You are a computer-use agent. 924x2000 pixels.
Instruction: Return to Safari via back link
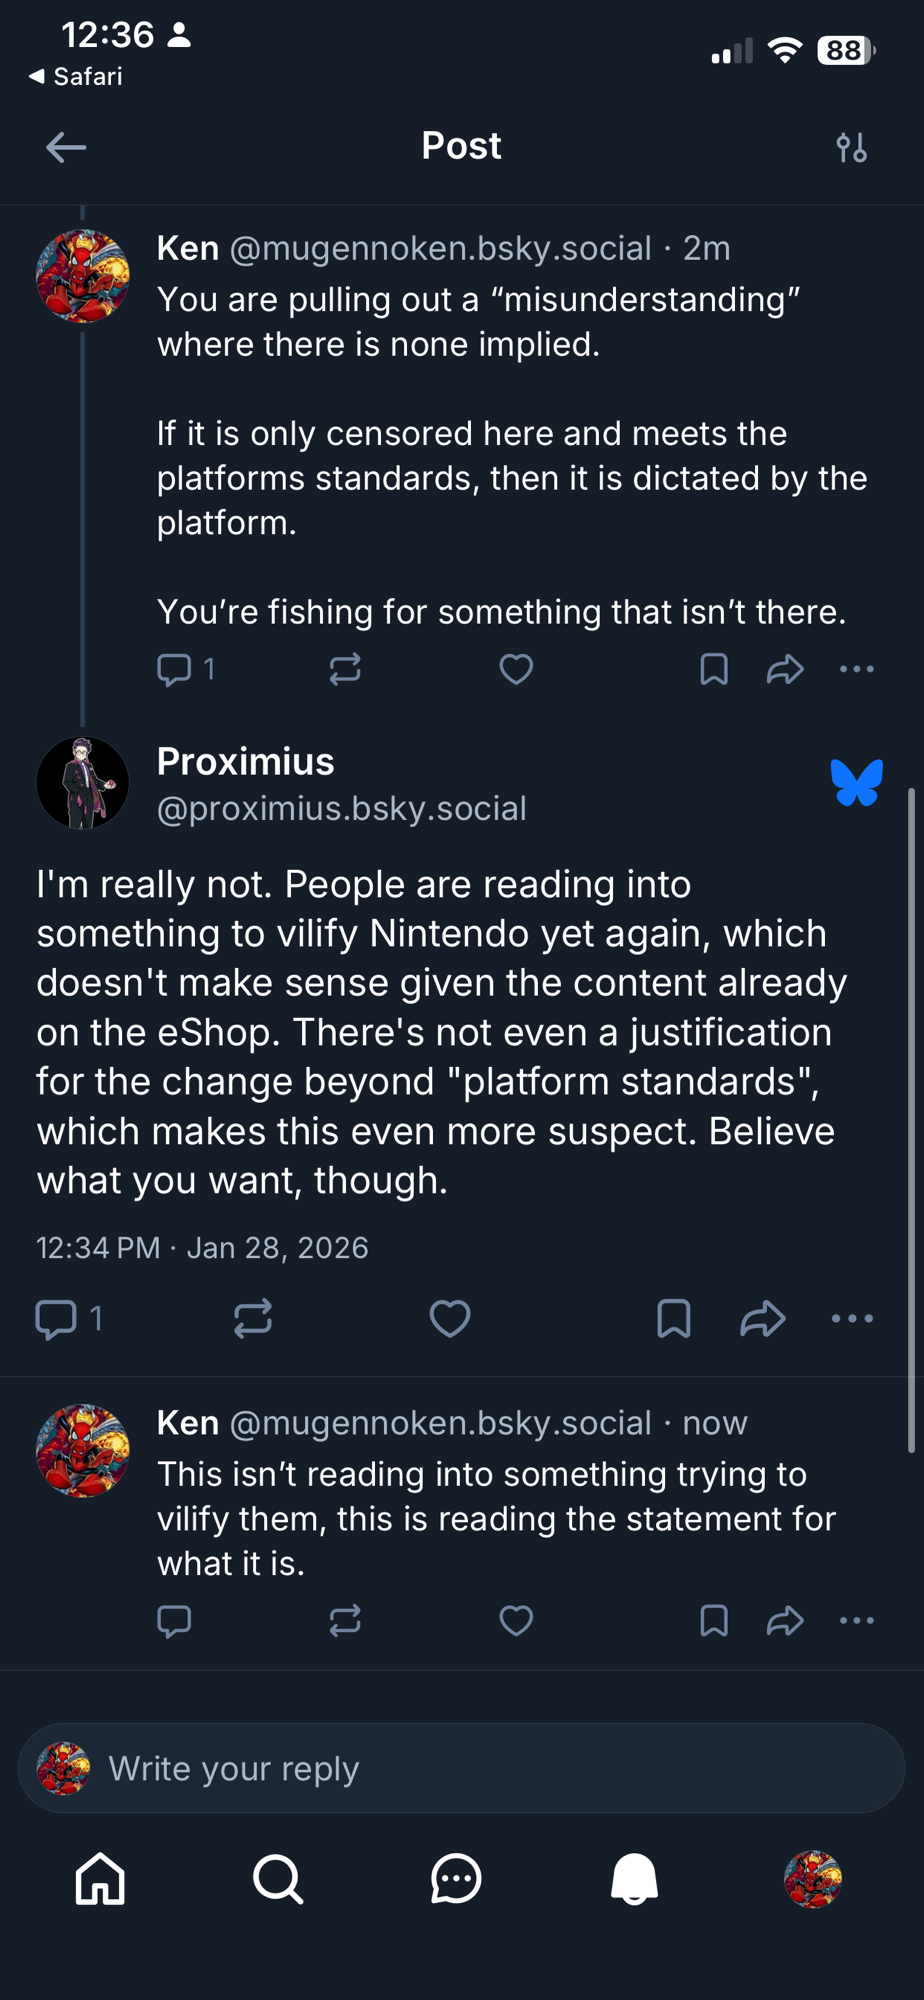coord(76,77)
